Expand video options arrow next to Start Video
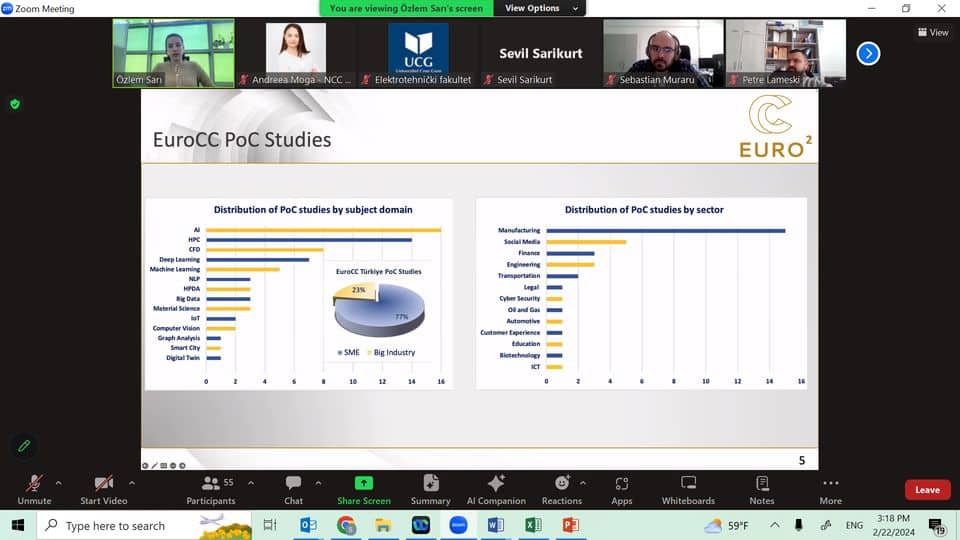Viewport: 960px width, 540px height. 132,483
